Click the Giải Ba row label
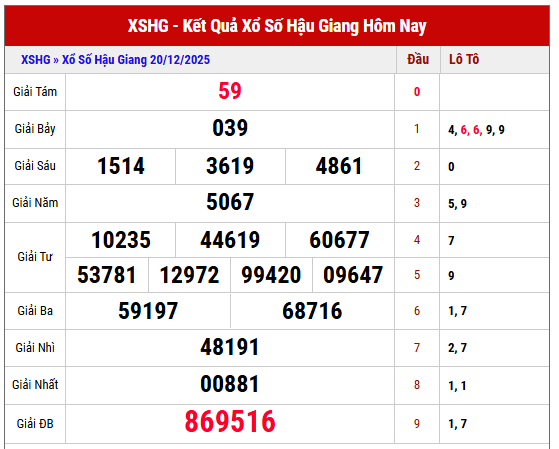This screenshot has height=449, width=559. 35,311
